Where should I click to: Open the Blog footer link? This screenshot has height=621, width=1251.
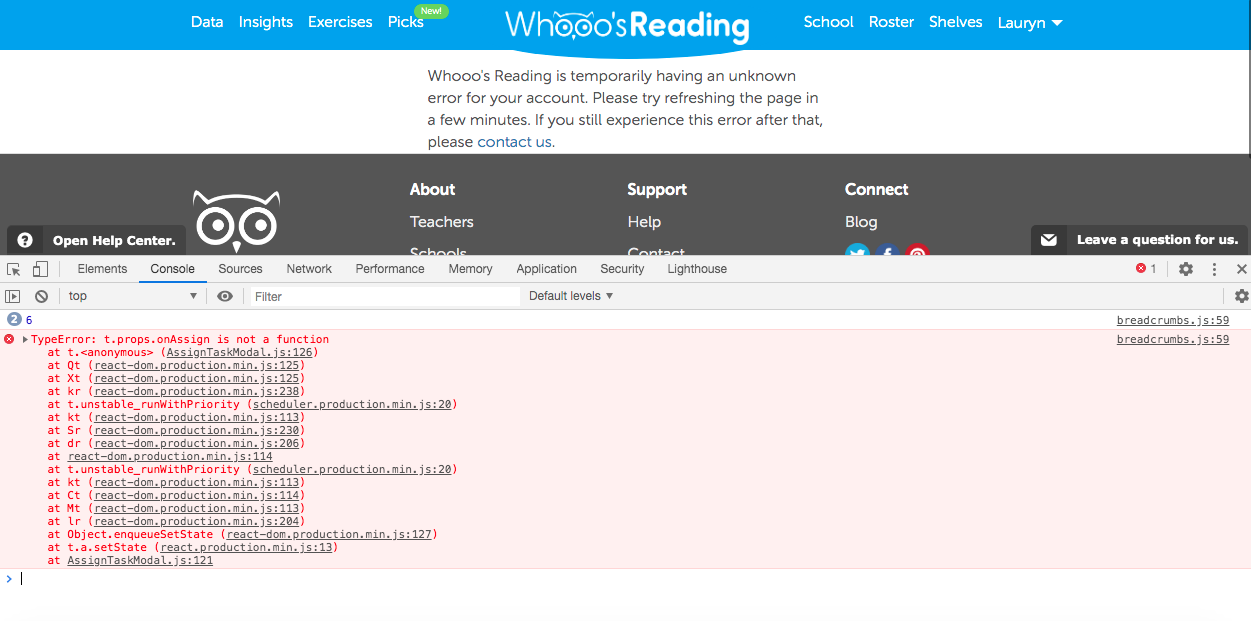tap(861, 222)
